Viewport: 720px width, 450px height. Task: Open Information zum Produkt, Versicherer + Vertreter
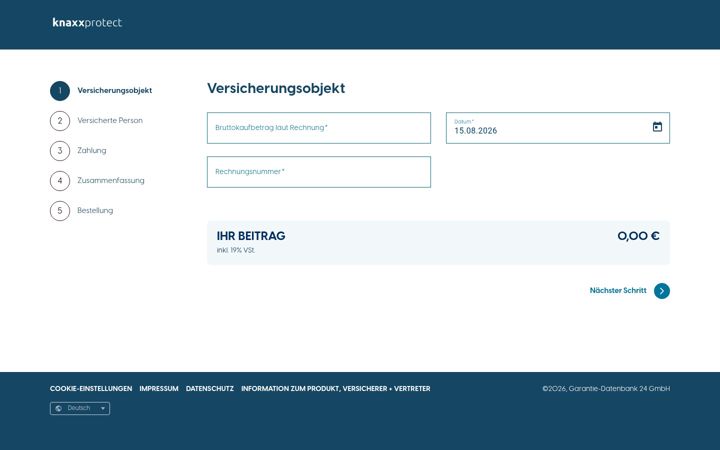336,388
